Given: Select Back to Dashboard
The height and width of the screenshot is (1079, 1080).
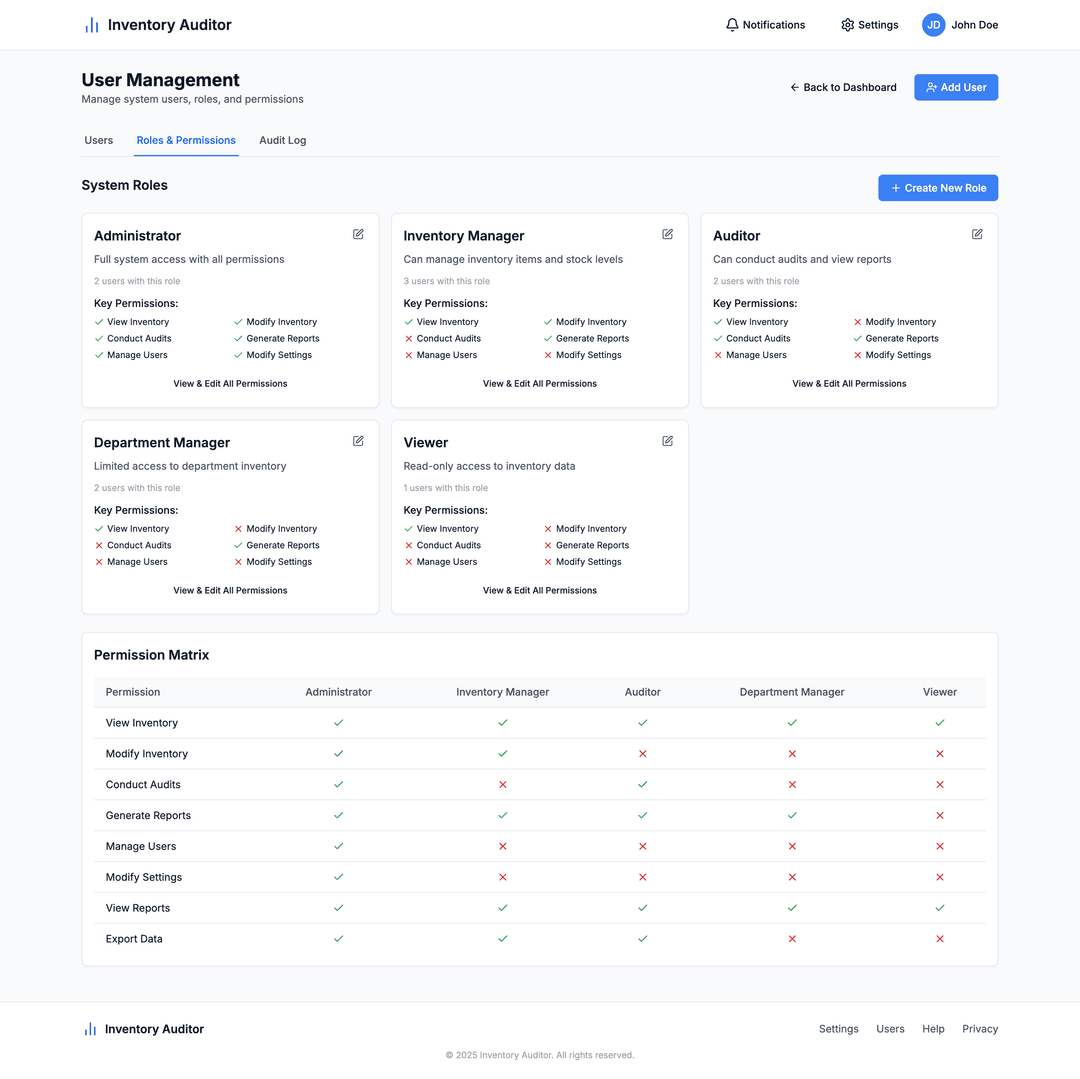Looking at the screenshot, I should pyautogui.click(x=843, y=87).
